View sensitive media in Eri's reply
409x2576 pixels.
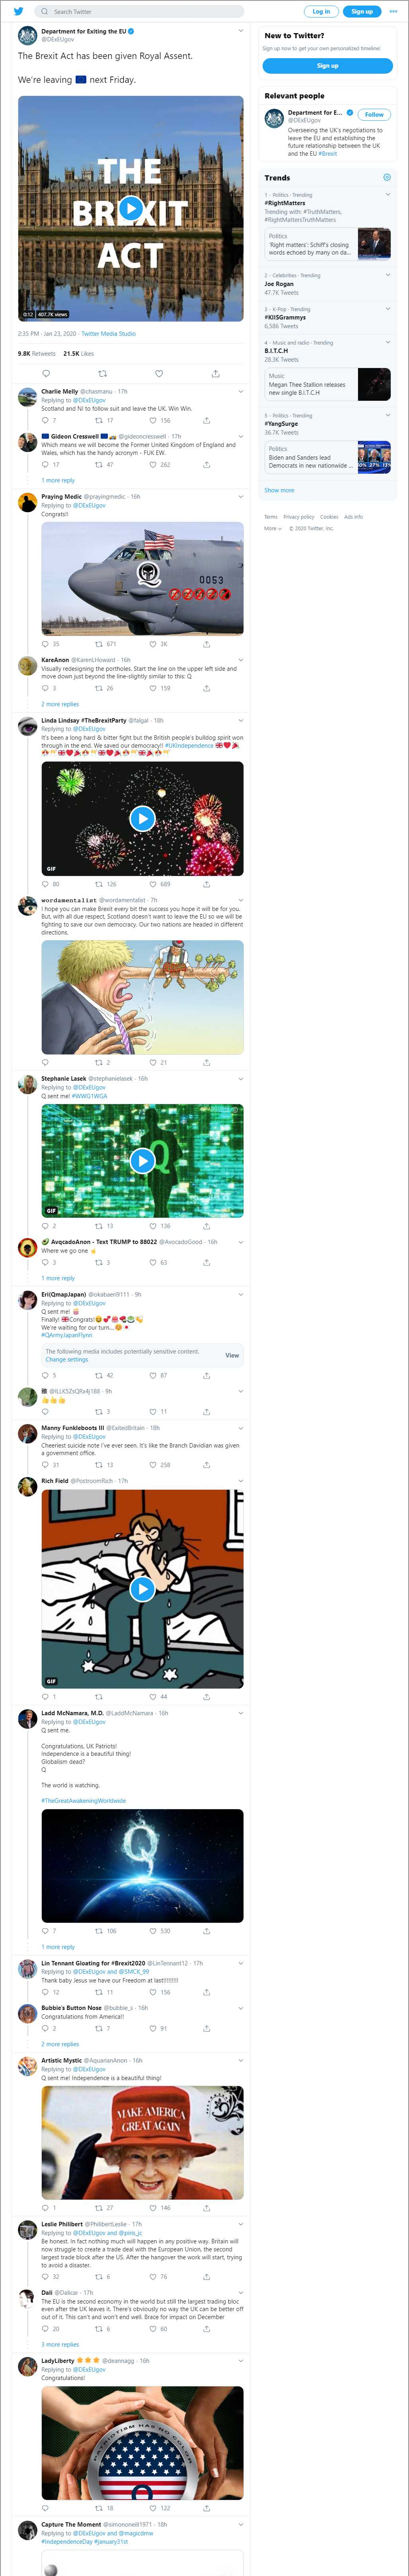pyautogui.click(x=232, y=1355)
